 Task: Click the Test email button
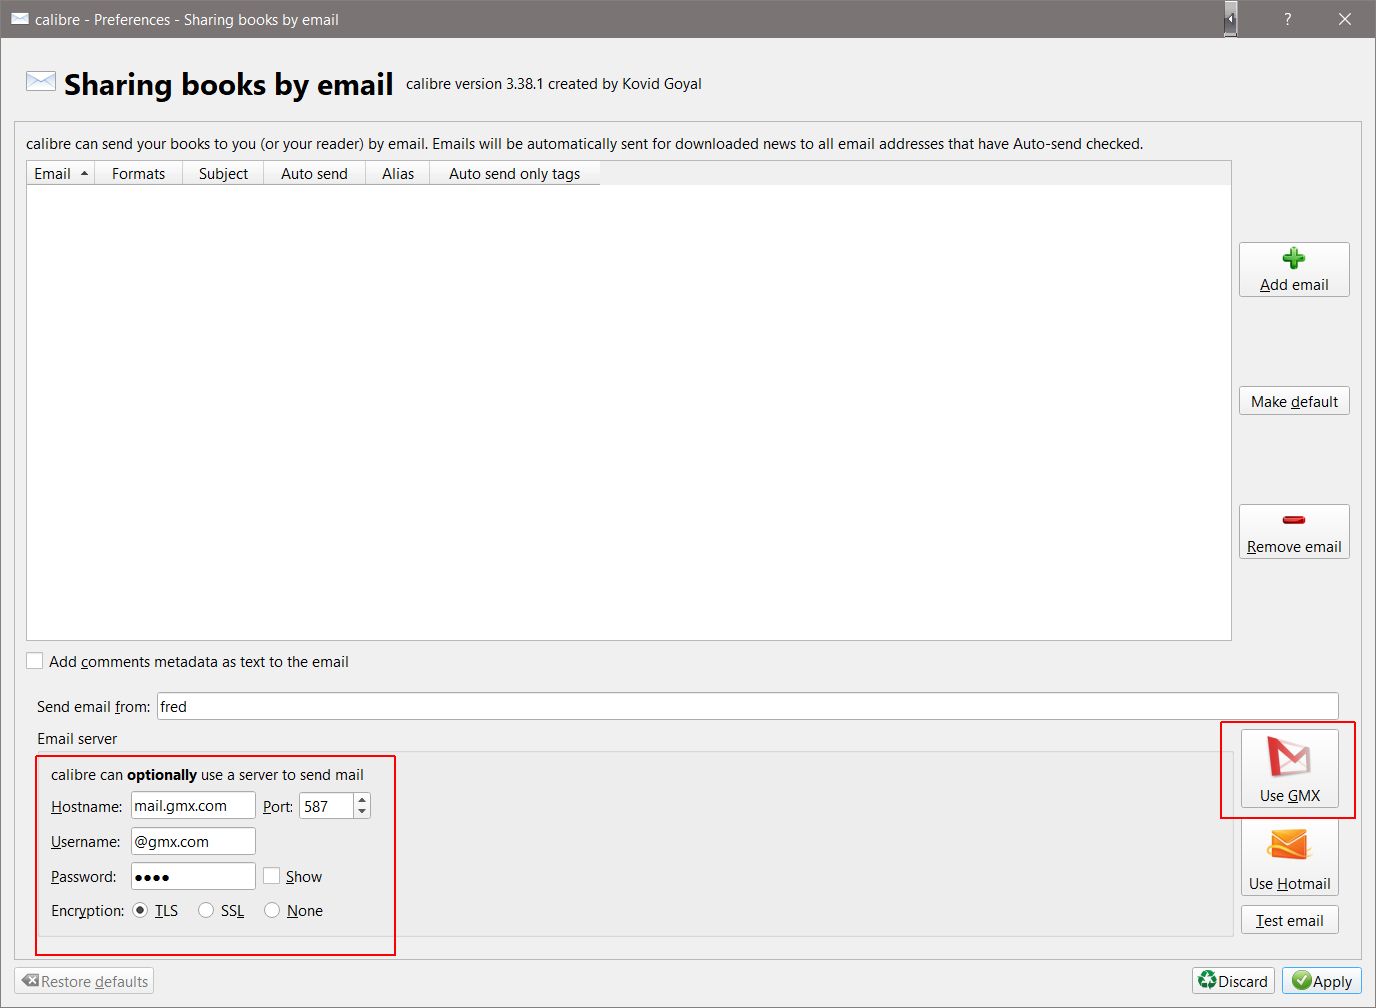tap(1289, 920)
